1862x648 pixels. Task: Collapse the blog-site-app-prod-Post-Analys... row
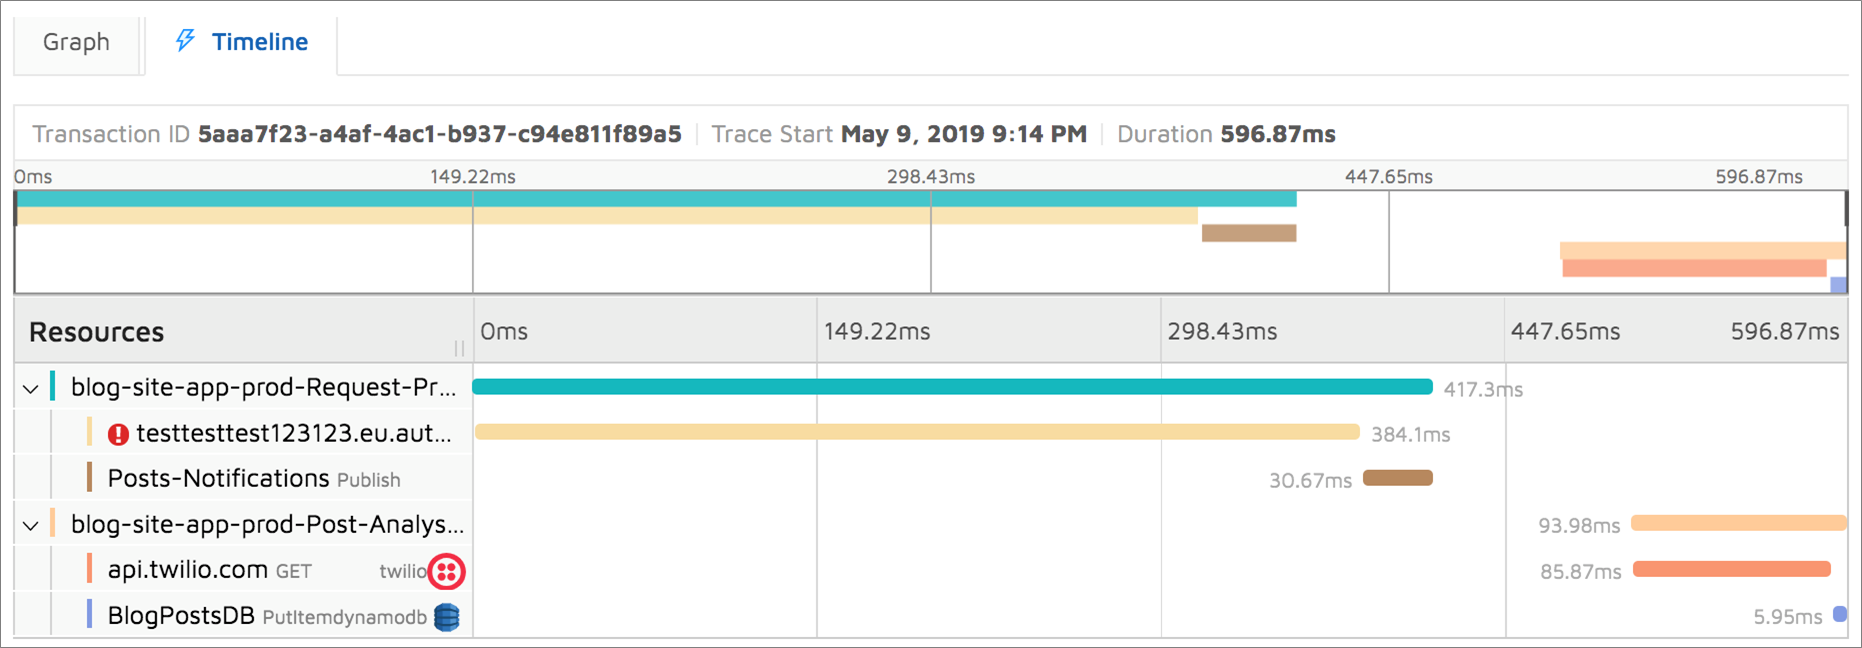point(31,525)
